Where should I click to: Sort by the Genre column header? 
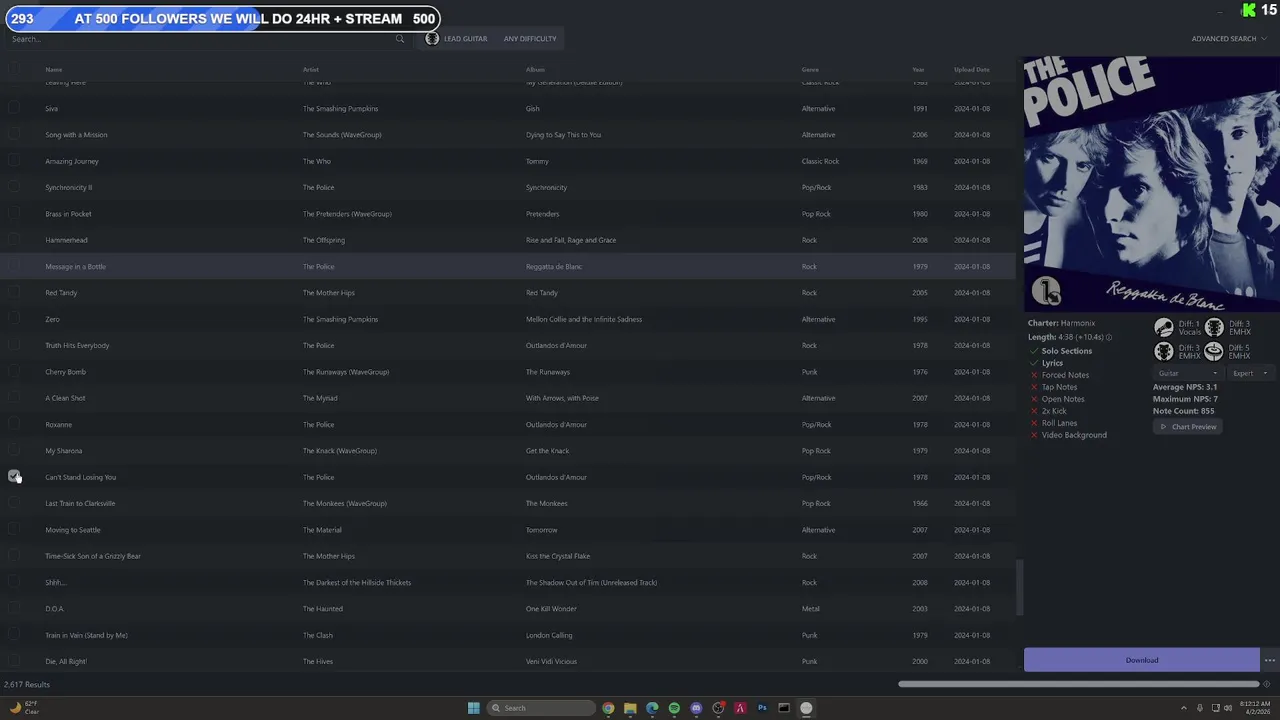(810, 69)
